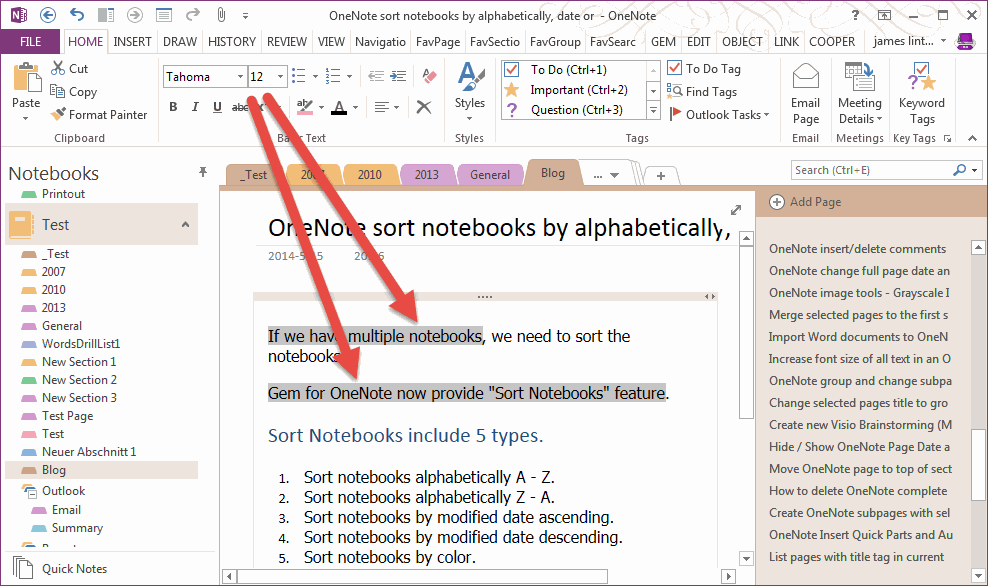This screenshot has width=988, height=586.
Task: Open page 'How to delete OneNote complete'
Action: pyautogui.click(x=858, y=491)
